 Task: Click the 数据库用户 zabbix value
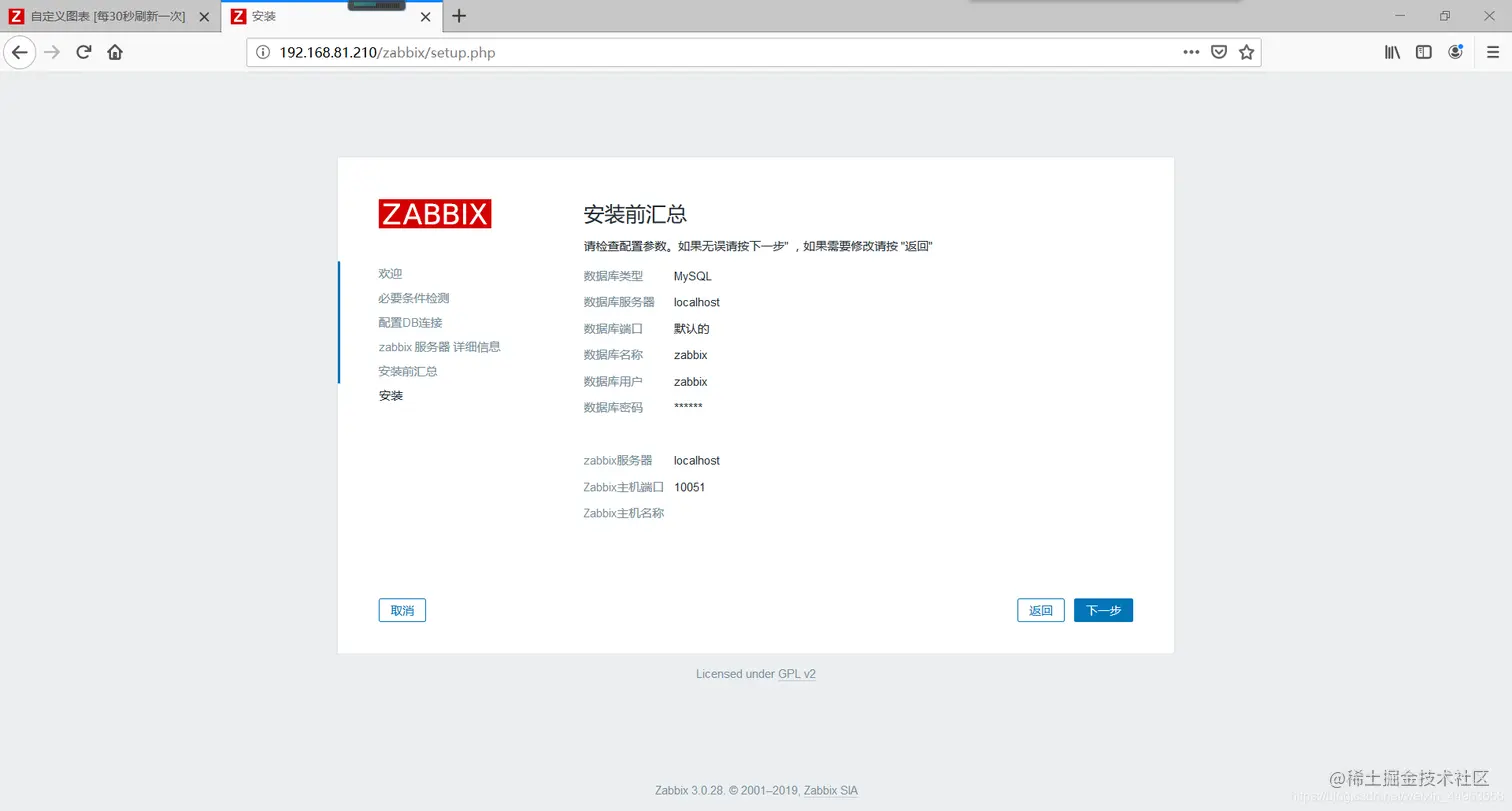tap(691, 381)
